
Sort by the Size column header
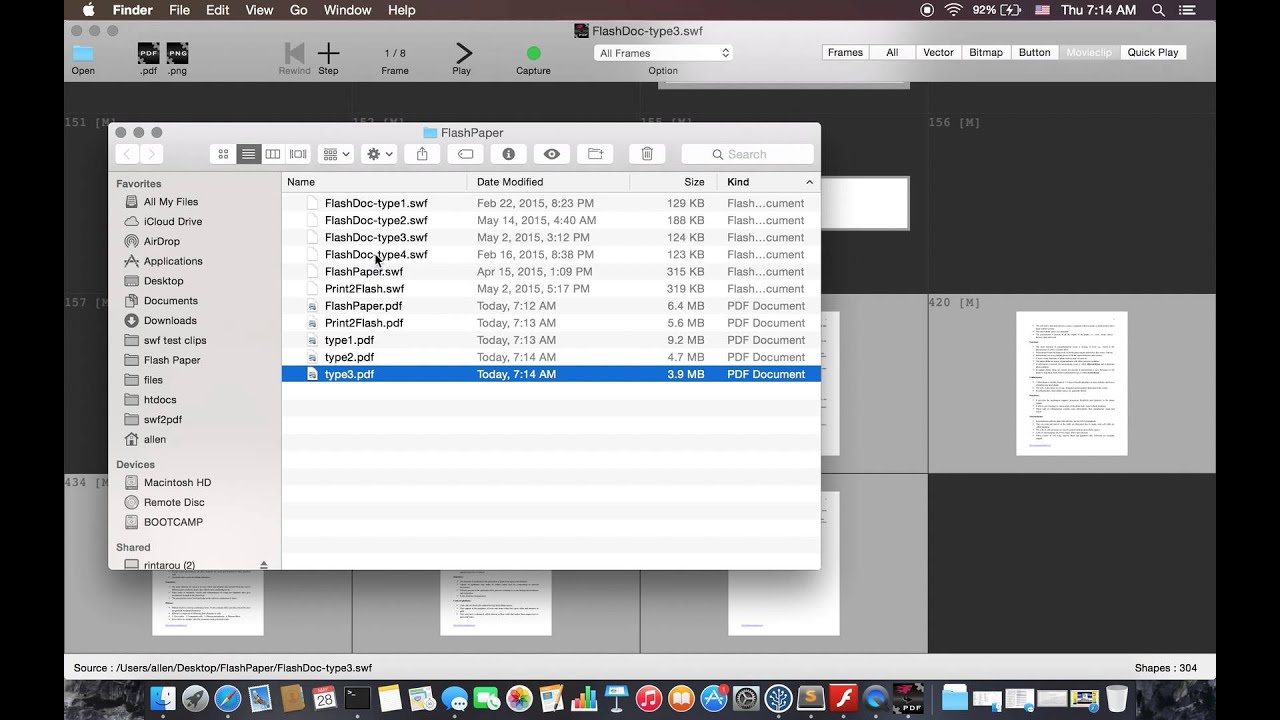point(674,182)
